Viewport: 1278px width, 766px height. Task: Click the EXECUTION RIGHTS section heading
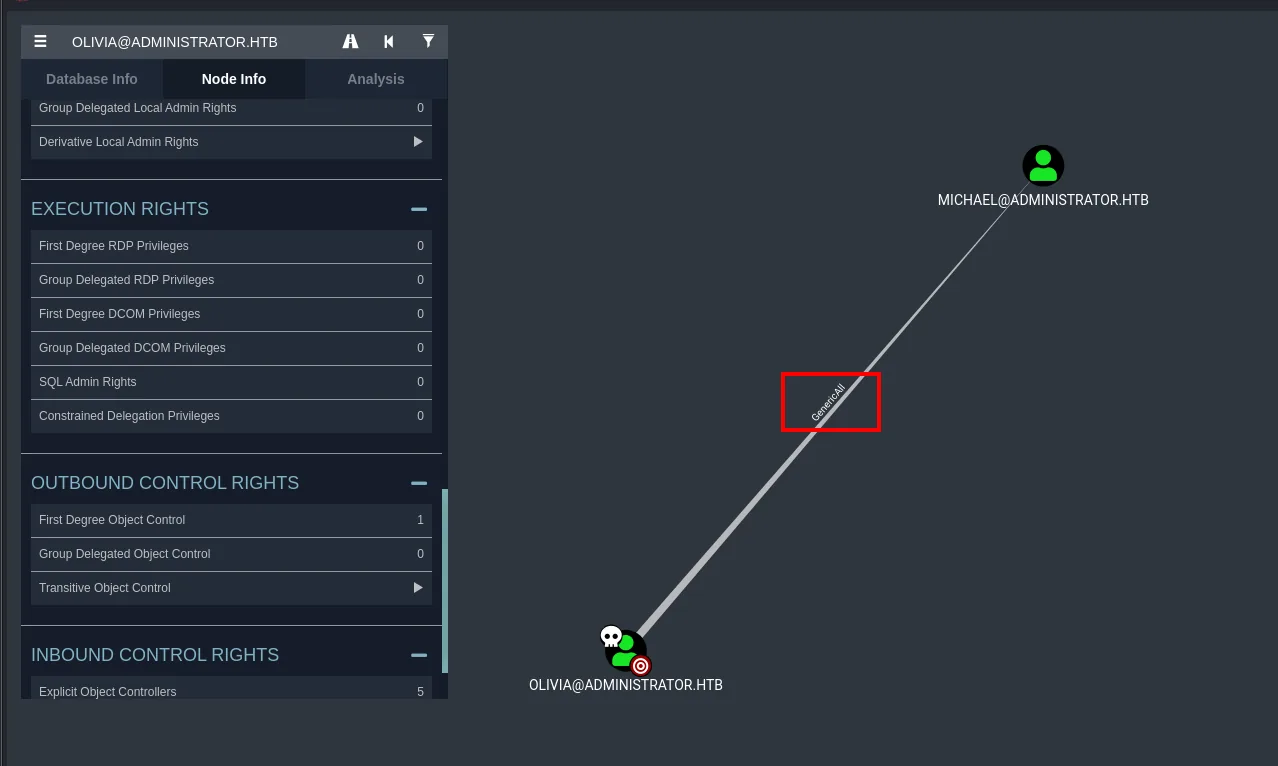click(x=120, y=209)
